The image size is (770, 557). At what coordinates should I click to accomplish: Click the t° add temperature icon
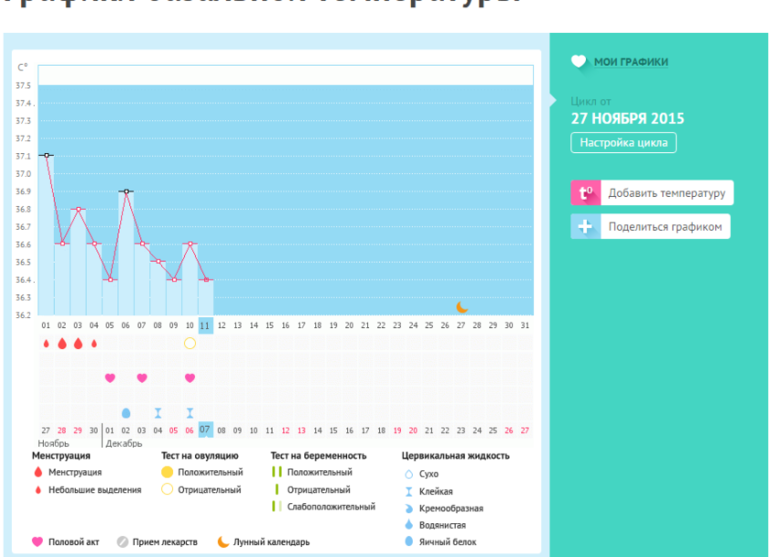[586, 193]
